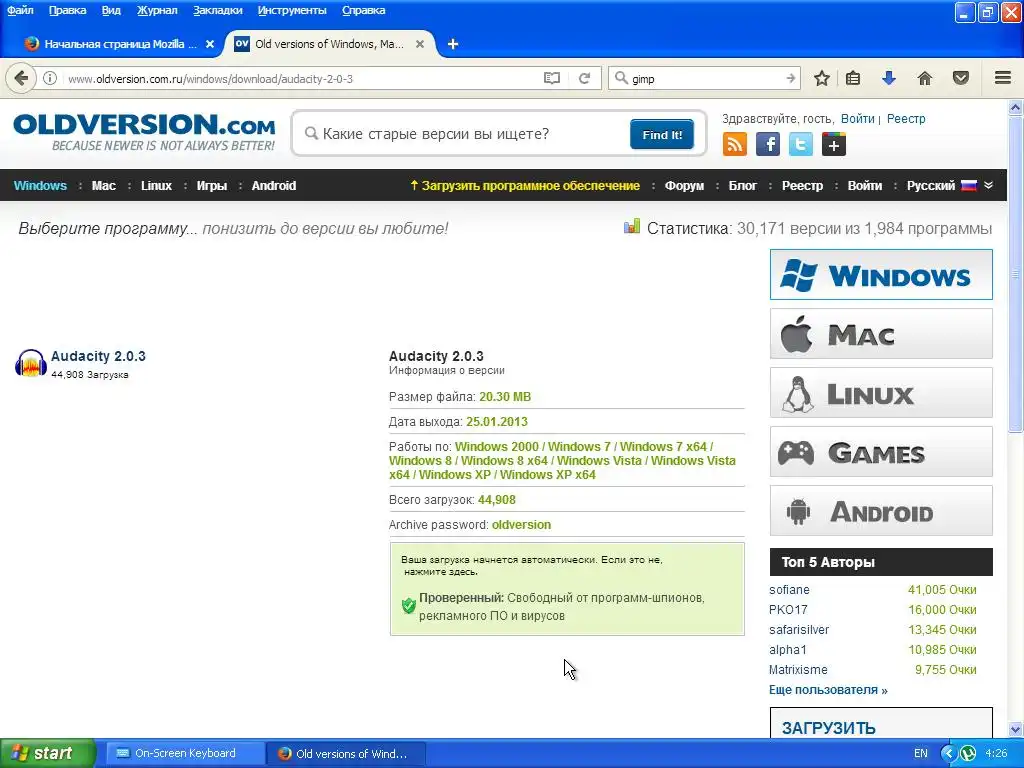This screenshot has width=1024, height=768.
Task: Open the Справка menu
Action: coord(363,10)
